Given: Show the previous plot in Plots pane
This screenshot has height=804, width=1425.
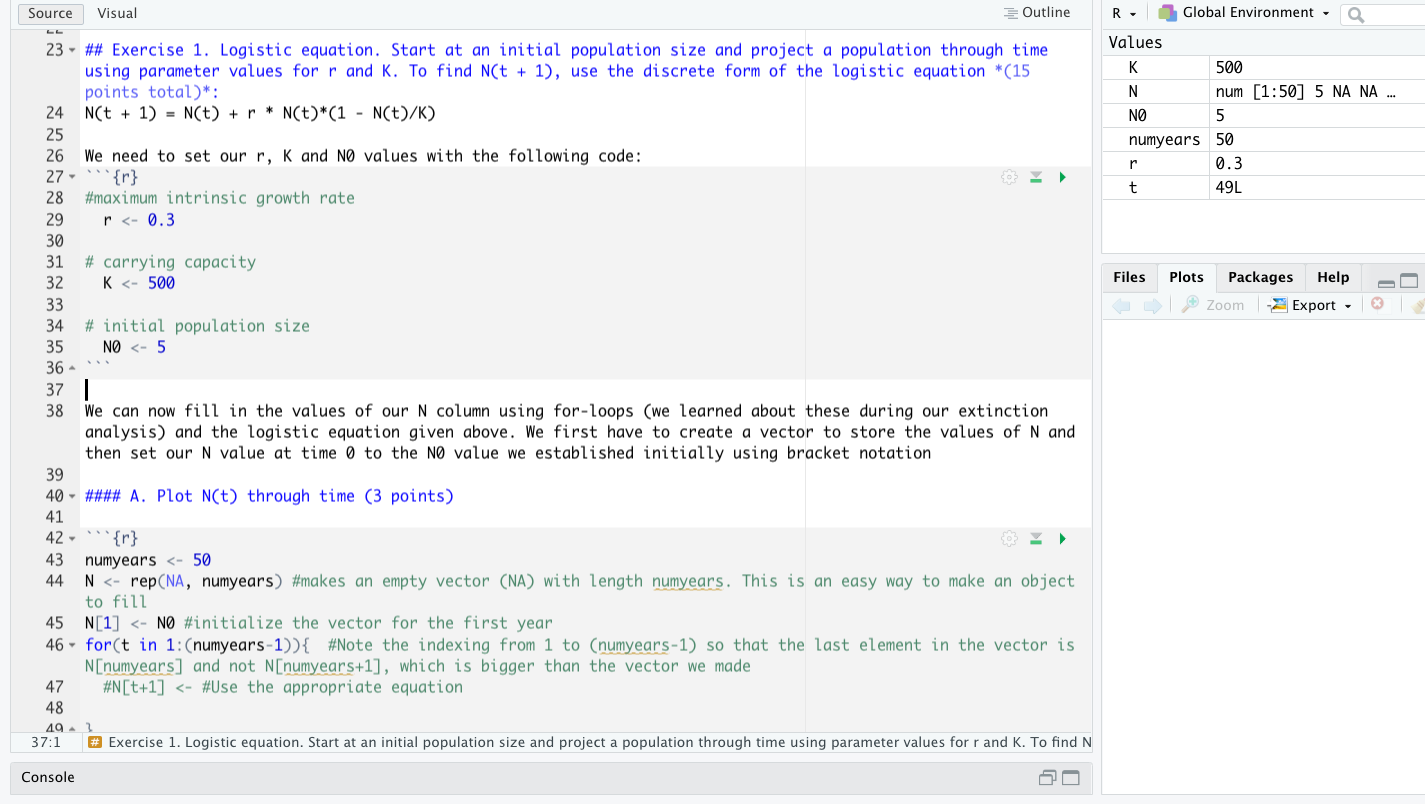Looking at the screenshot, I should coord(1122,305).
